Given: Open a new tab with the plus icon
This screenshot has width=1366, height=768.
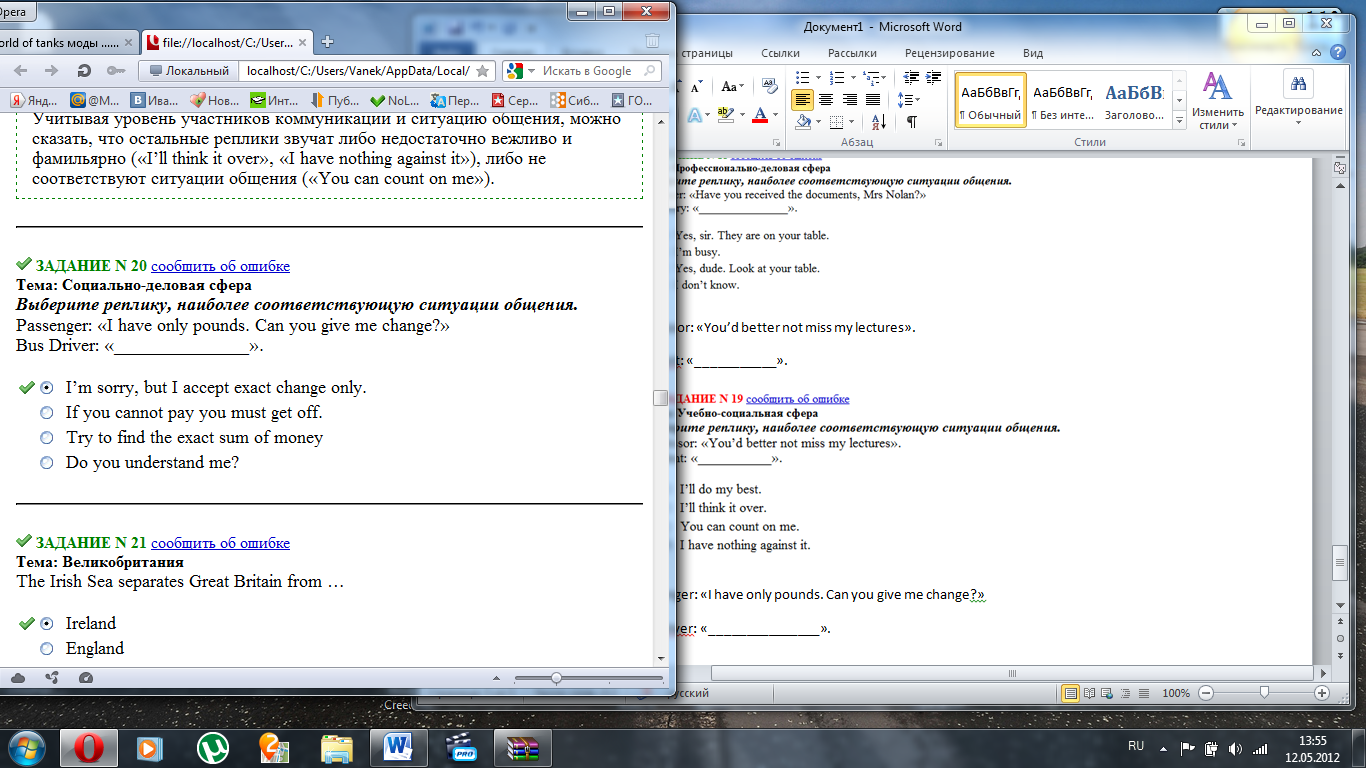Looking at the screenshot, I should click(x=327, y=42).
